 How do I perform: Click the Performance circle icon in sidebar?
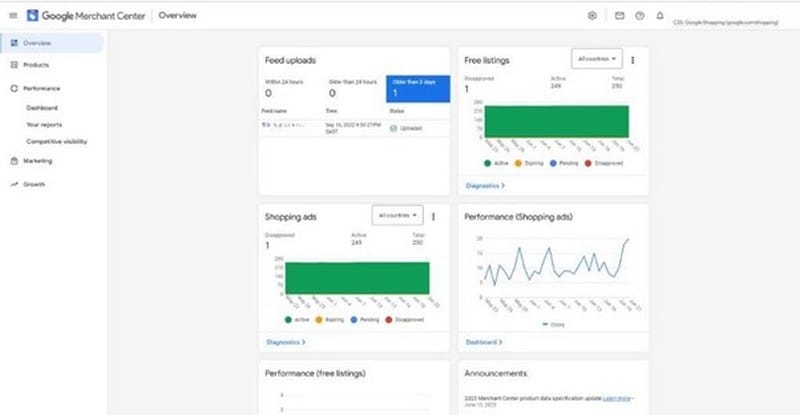coord(14,88)
